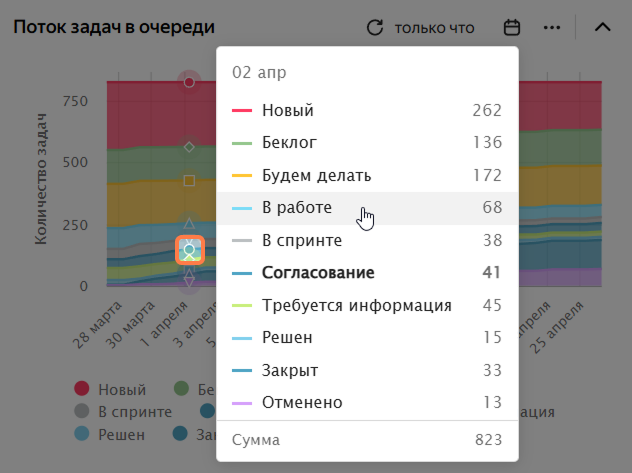Select the В работе row in the tooltip
Screen dimensions: 632x473
coord(367,208)
